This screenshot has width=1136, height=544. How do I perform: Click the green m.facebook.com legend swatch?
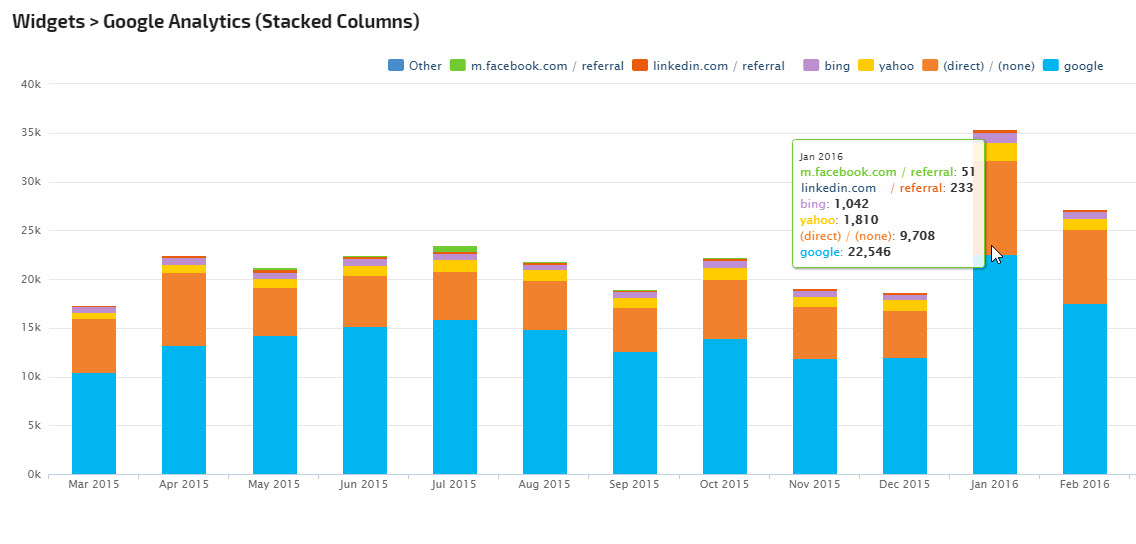point(457,66)
